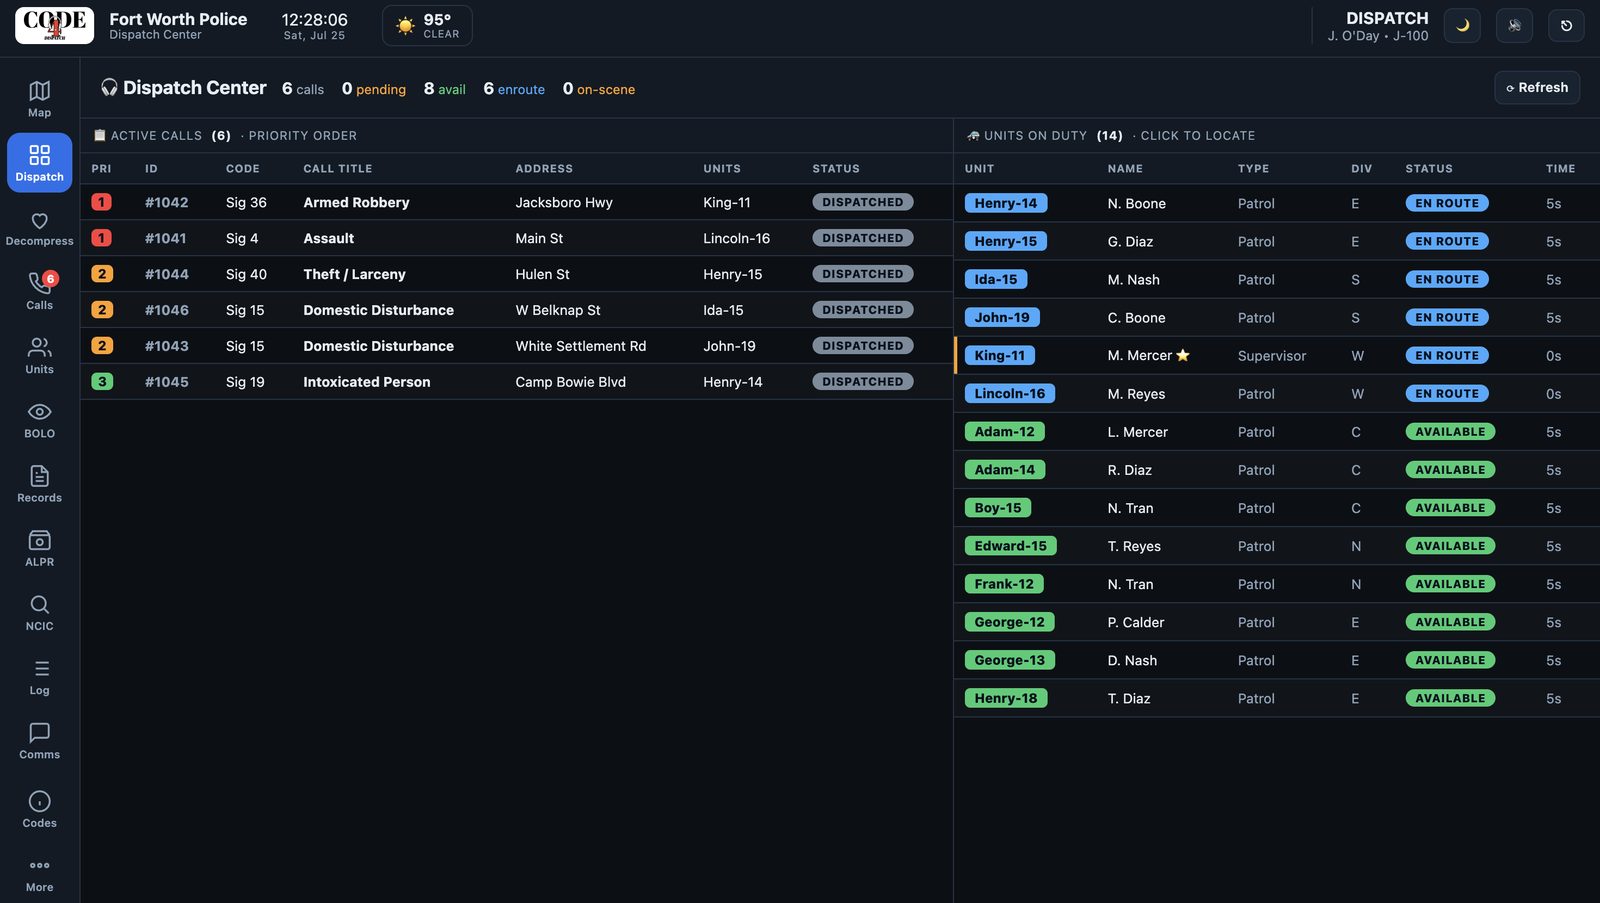This screenshot has width=1600, height=903.
Task: Click DISPATCHED status for call #1042
Action: (862, 202)
